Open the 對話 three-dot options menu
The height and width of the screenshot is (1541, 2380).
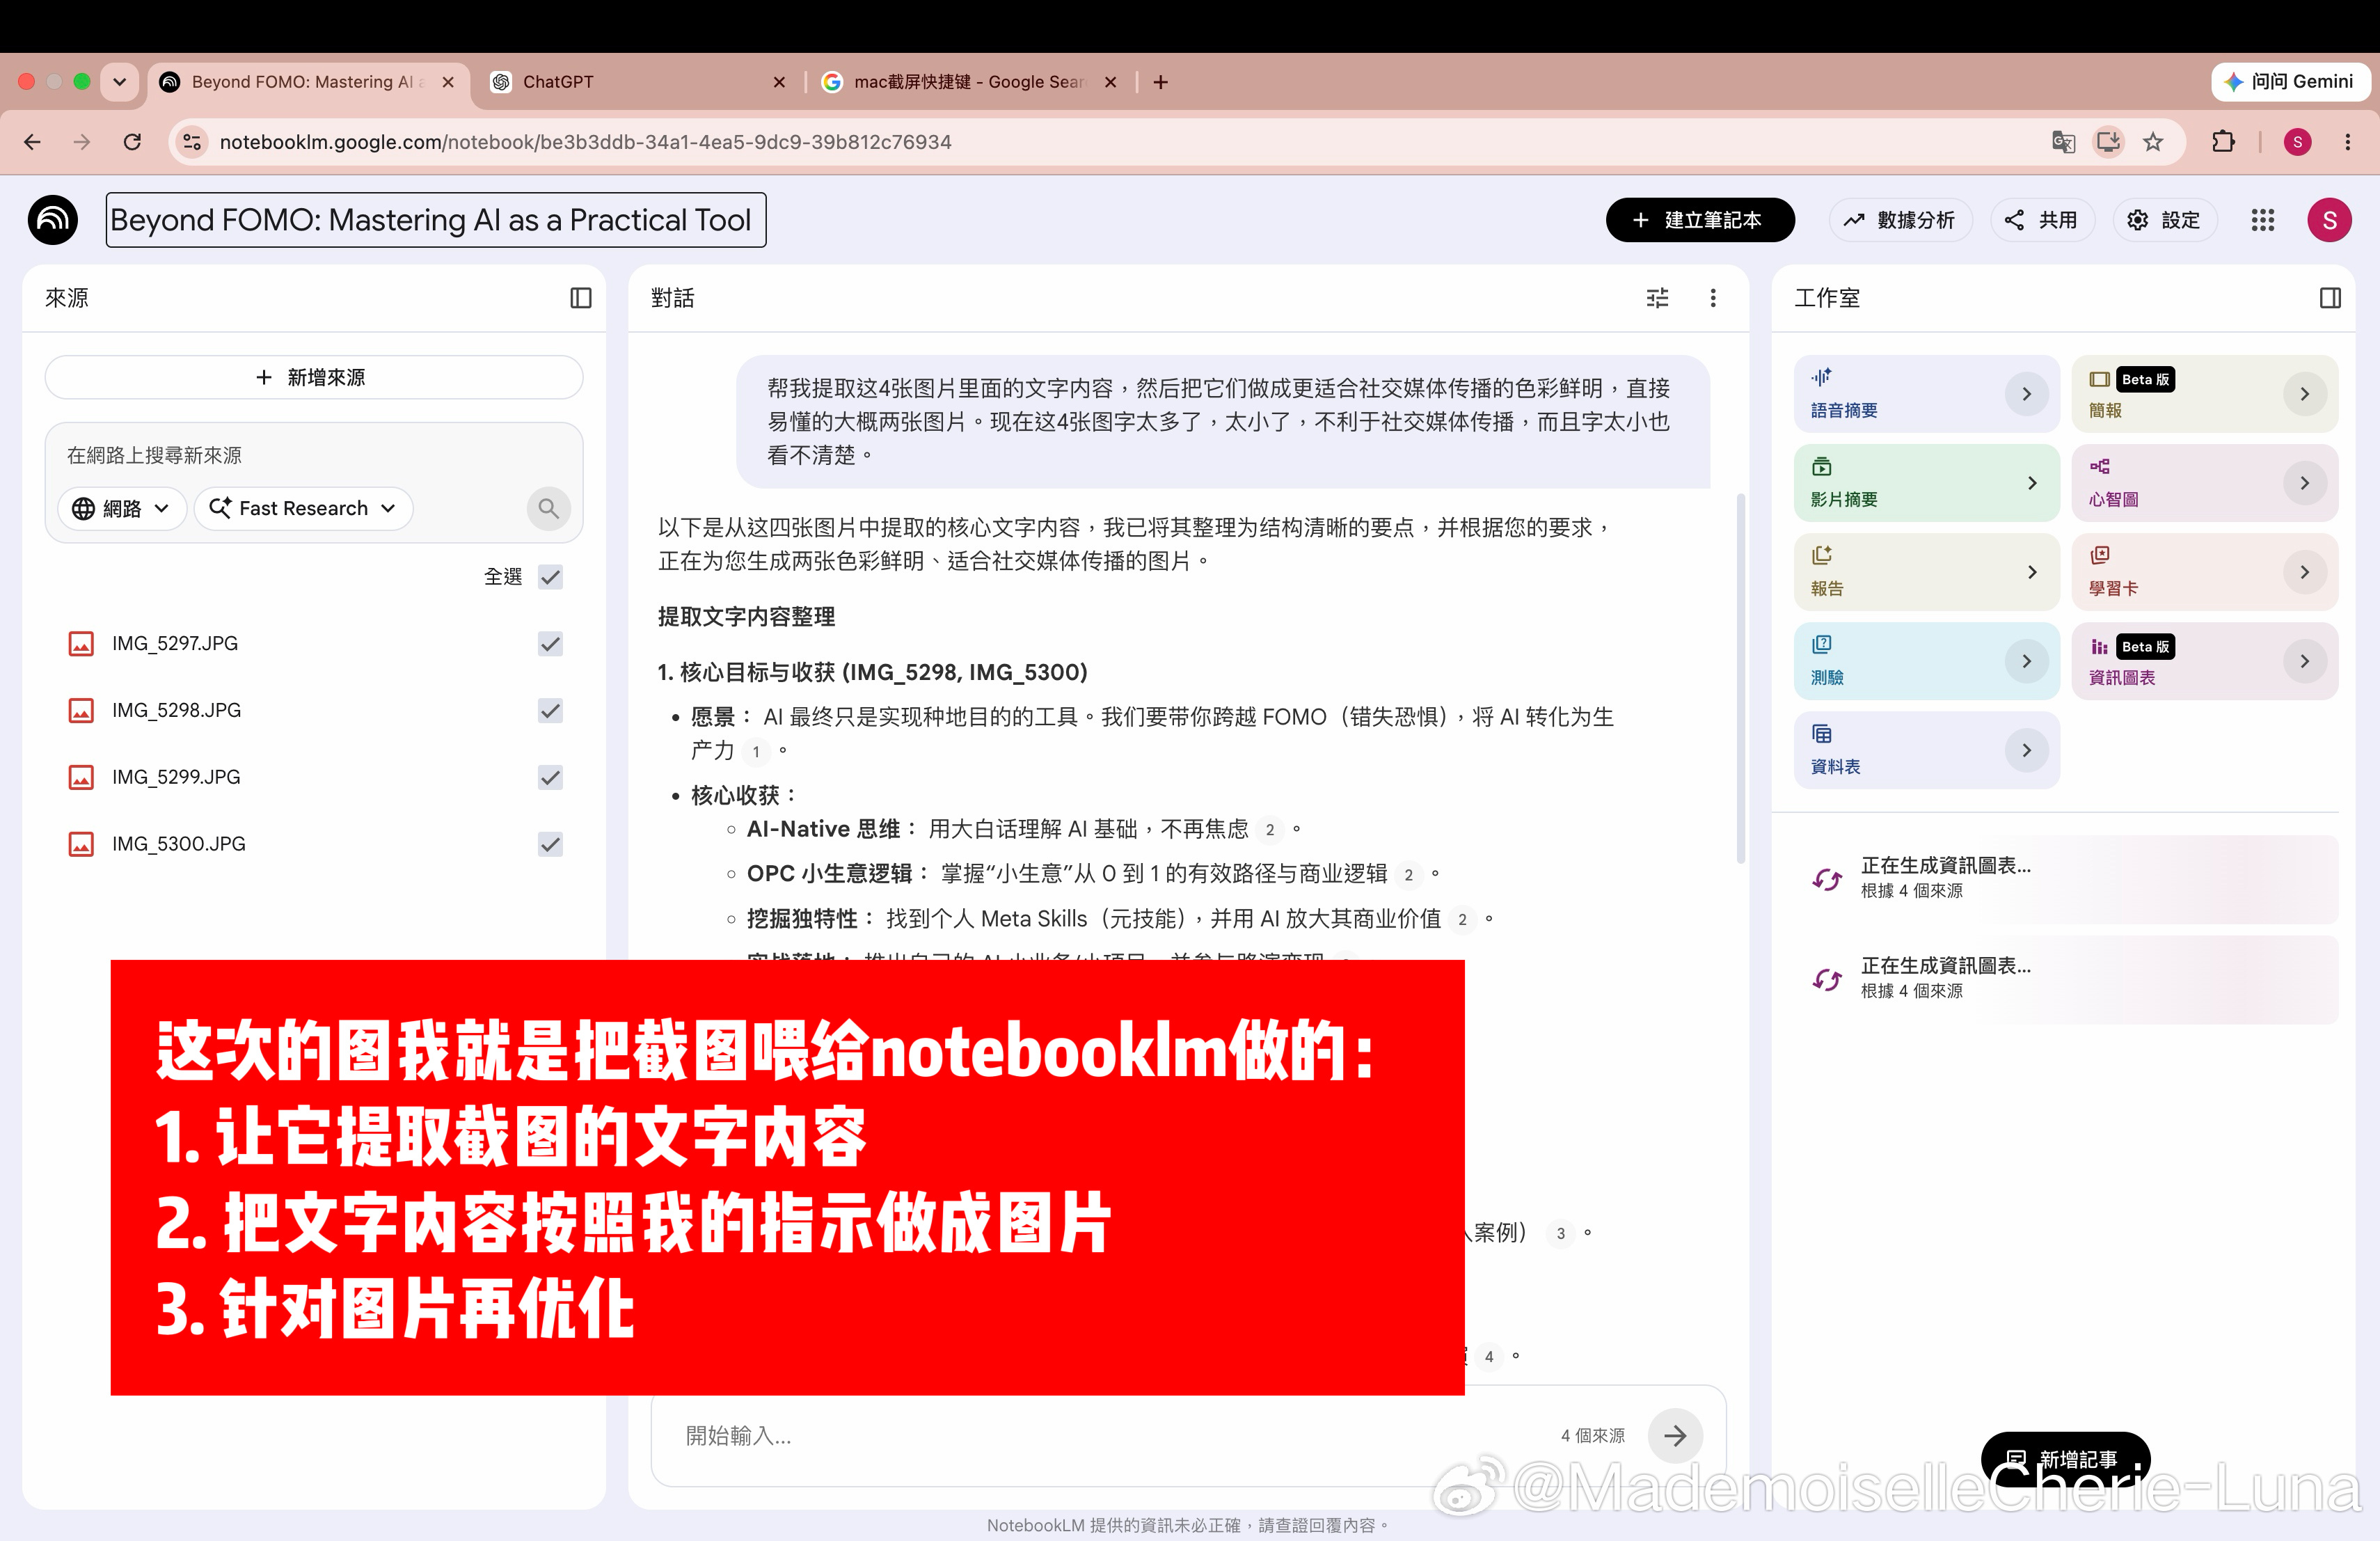point(1713,298)
